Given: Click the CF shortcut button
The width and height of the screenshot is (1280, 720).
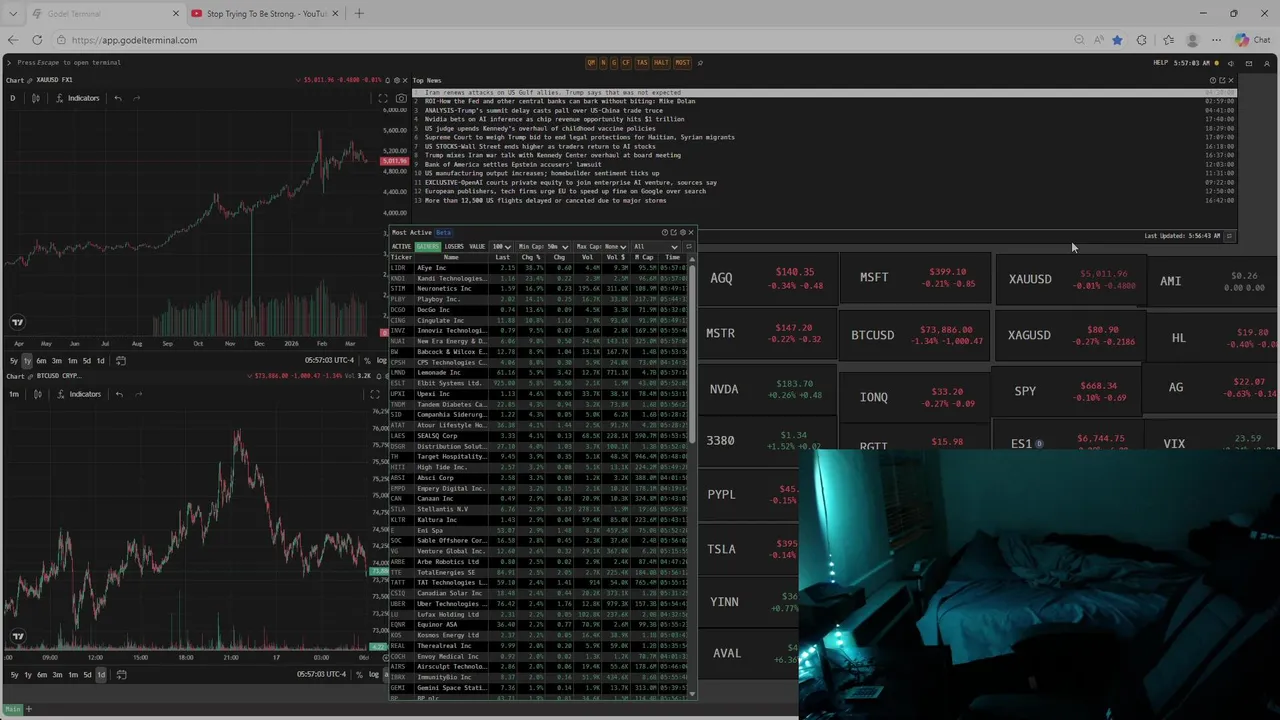Looking at the screenshot, I should click(626, 63).
